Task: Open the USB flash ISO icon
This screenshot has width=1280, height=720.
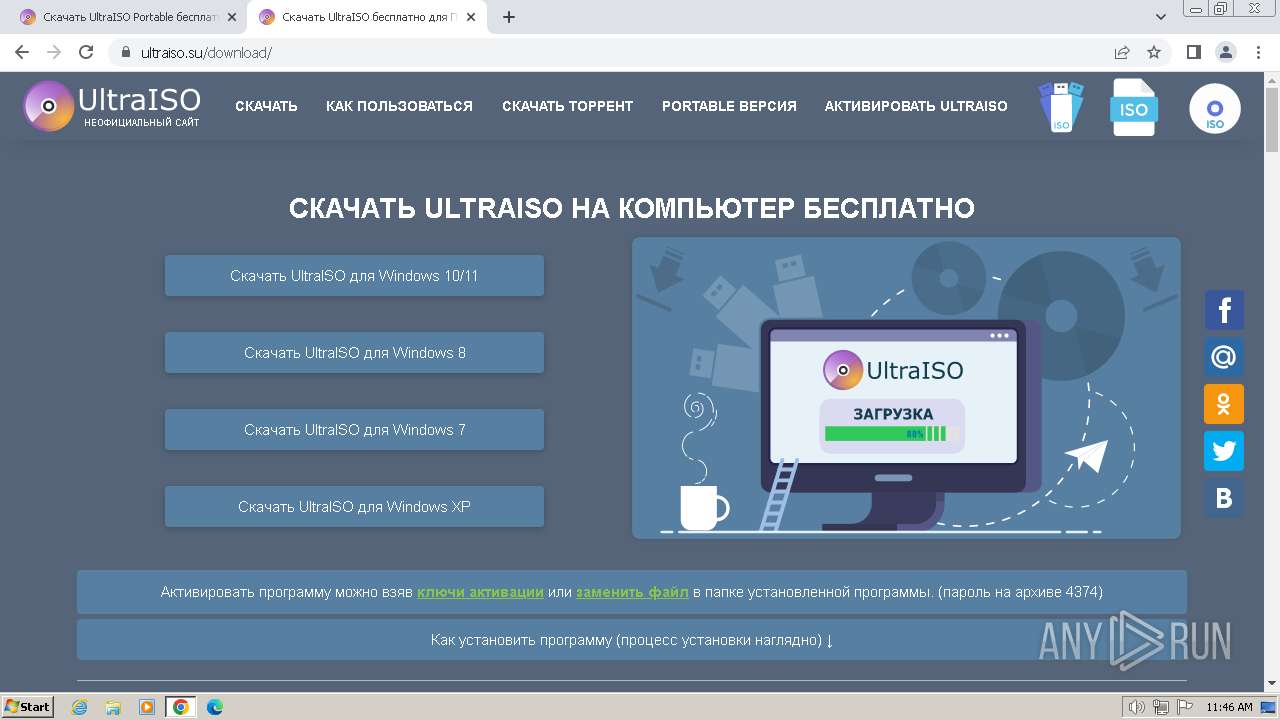Action: [1060, 107]
